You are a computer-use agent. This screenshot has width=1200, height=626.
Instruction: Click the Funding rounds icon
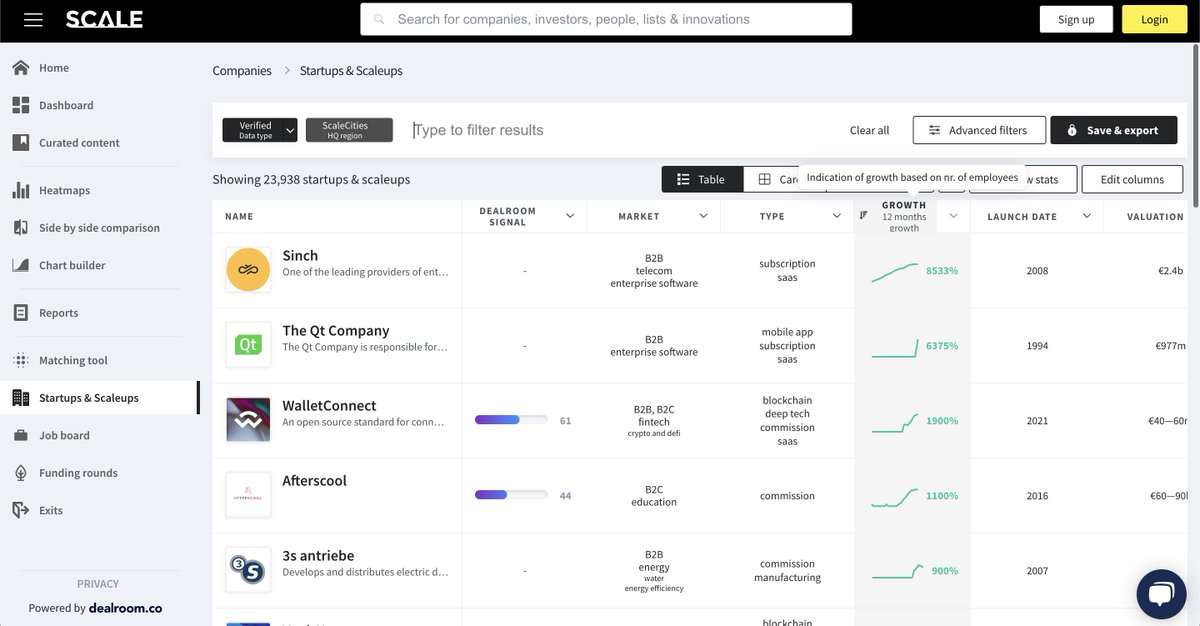(x=20, y=473)
